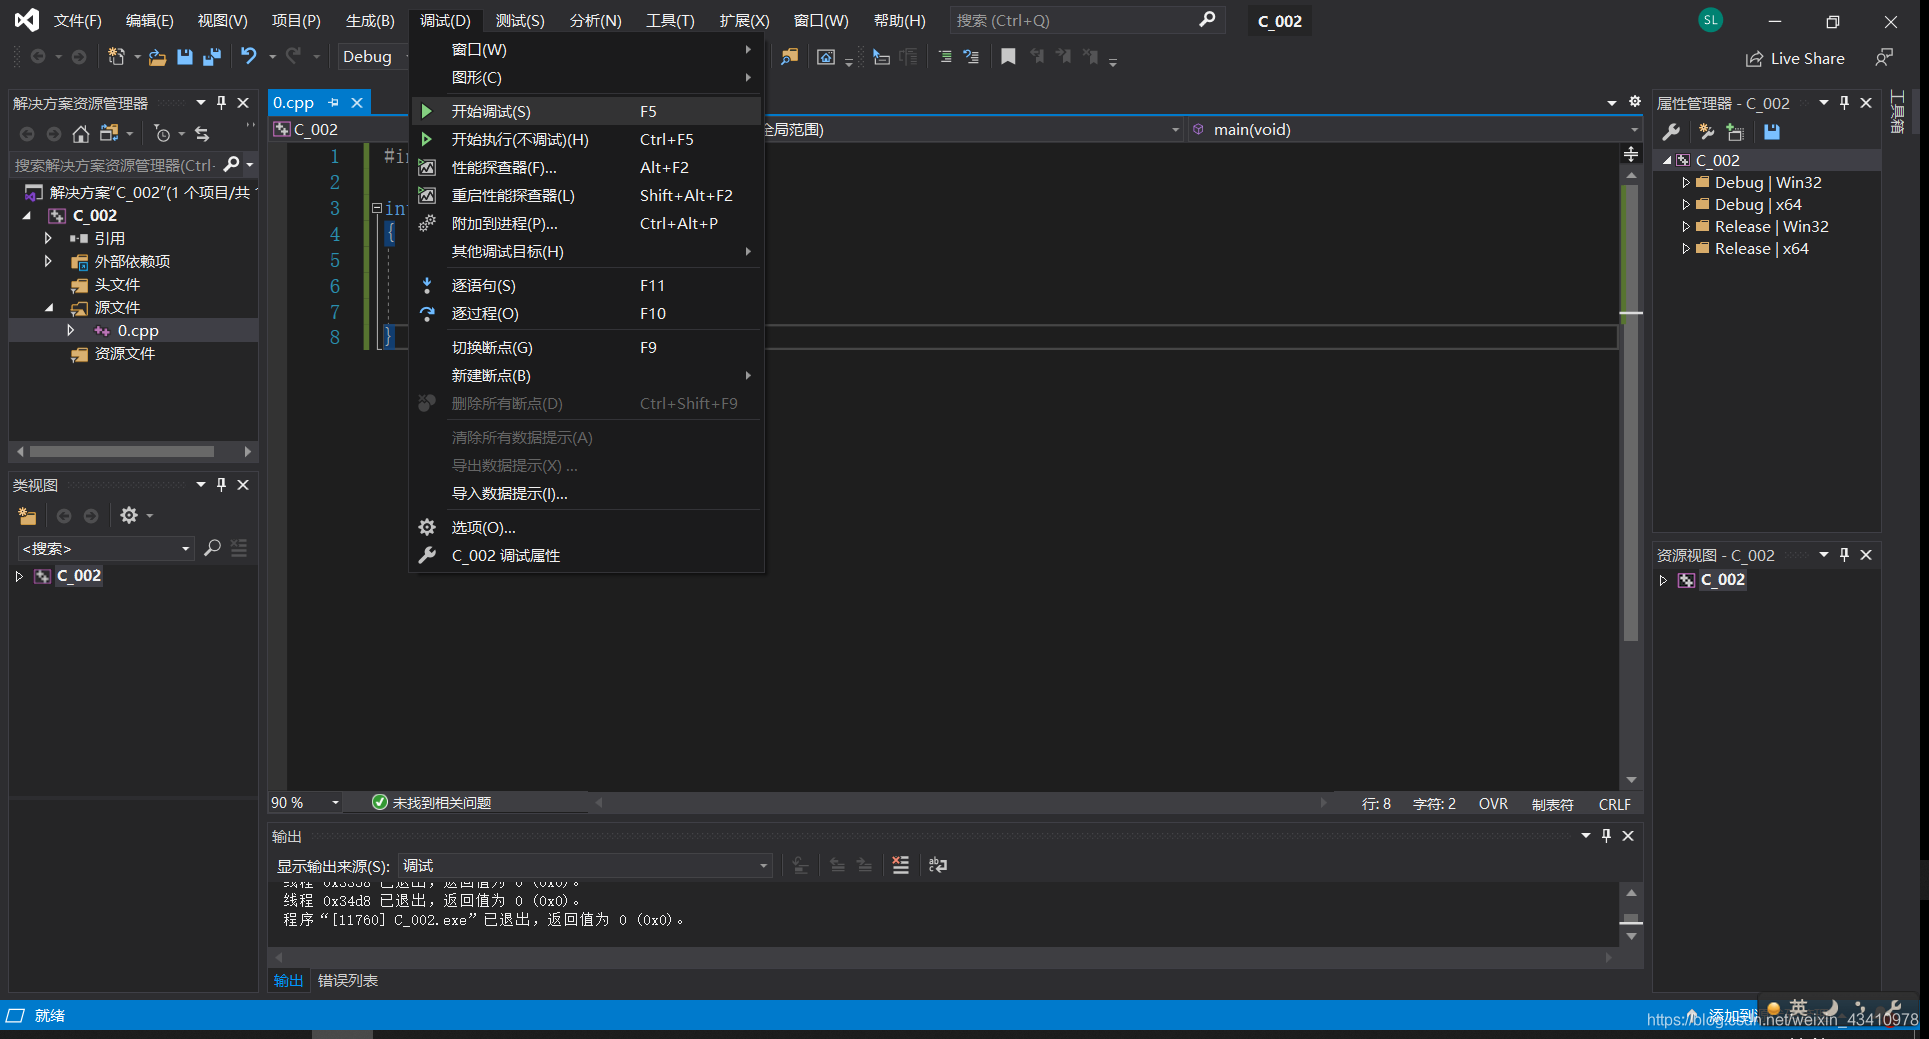Click Add Existing Property Sheet icon
The image size is (1929, 1039).
pyautogui.click(x=1736, y=132)
